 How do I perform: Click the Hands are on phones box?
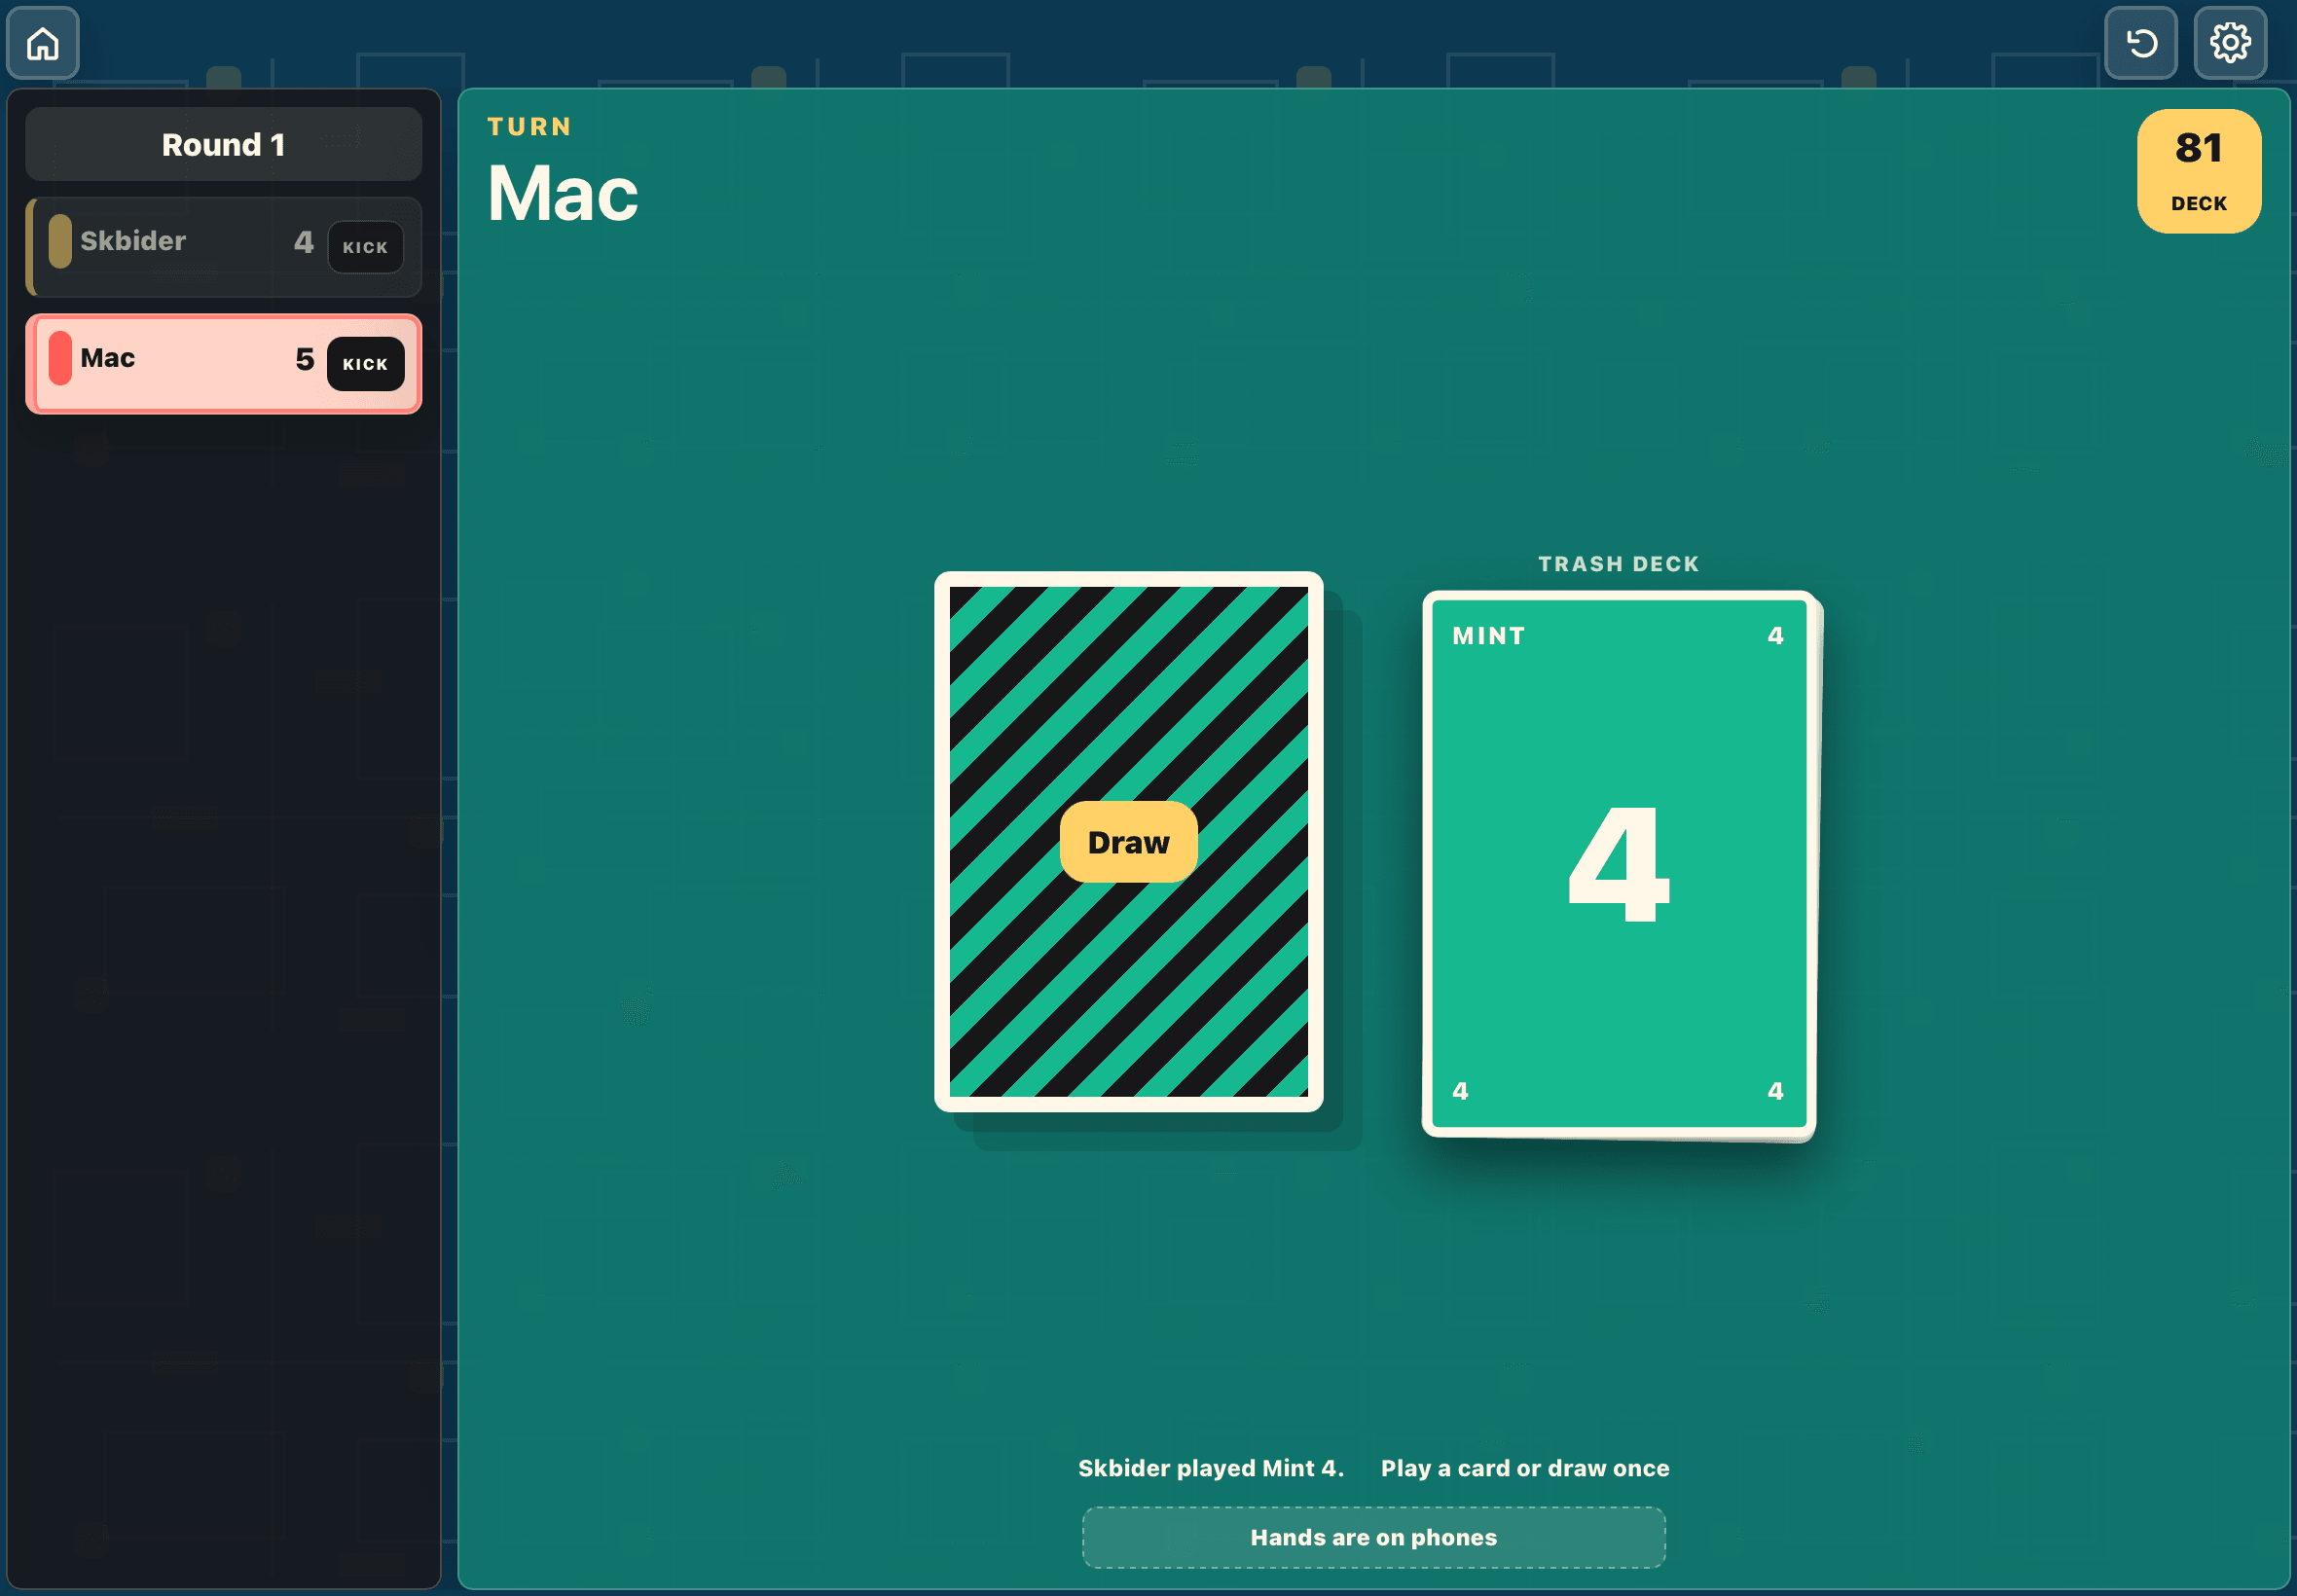click(x=1373, y=1537)
